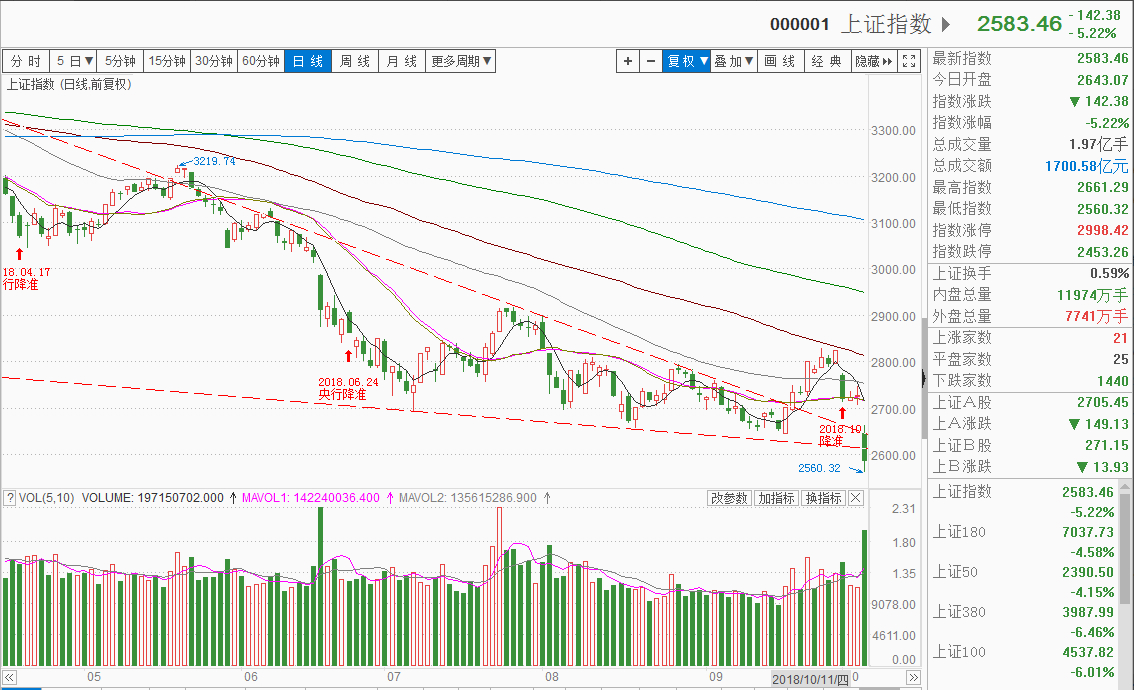Viewport: 1134px width, 690px height.
Task: Click the 指数涨停 value 2998.42
Action: pyautogui.click(x=1103, y=230)
